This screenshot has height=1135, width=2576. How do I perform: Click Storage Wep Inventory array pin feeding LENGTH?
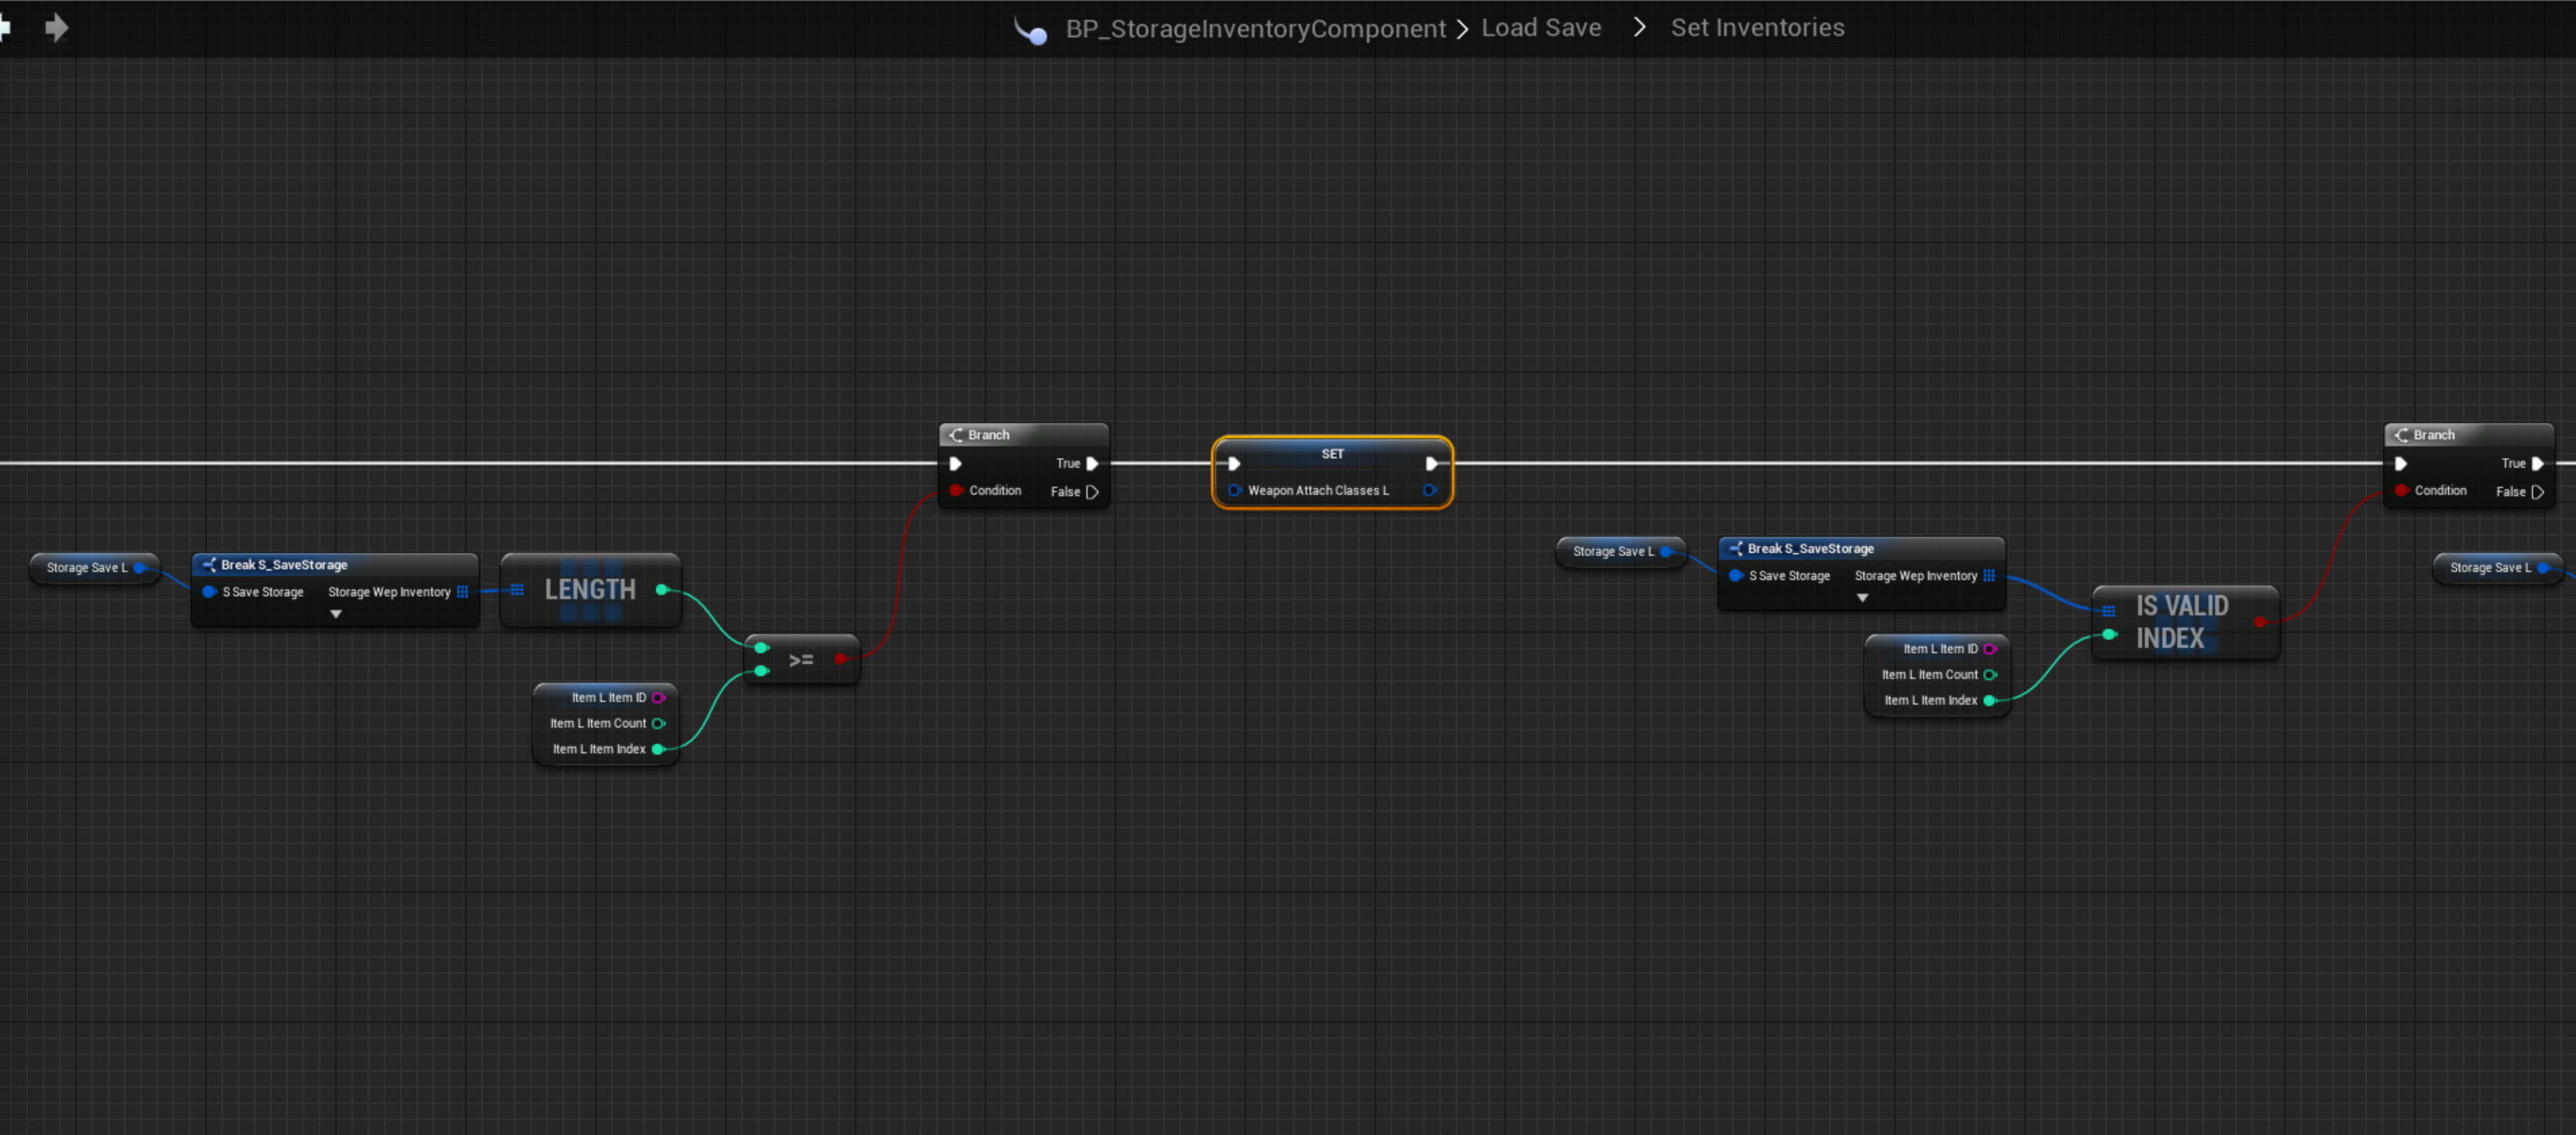pos(462,592)
